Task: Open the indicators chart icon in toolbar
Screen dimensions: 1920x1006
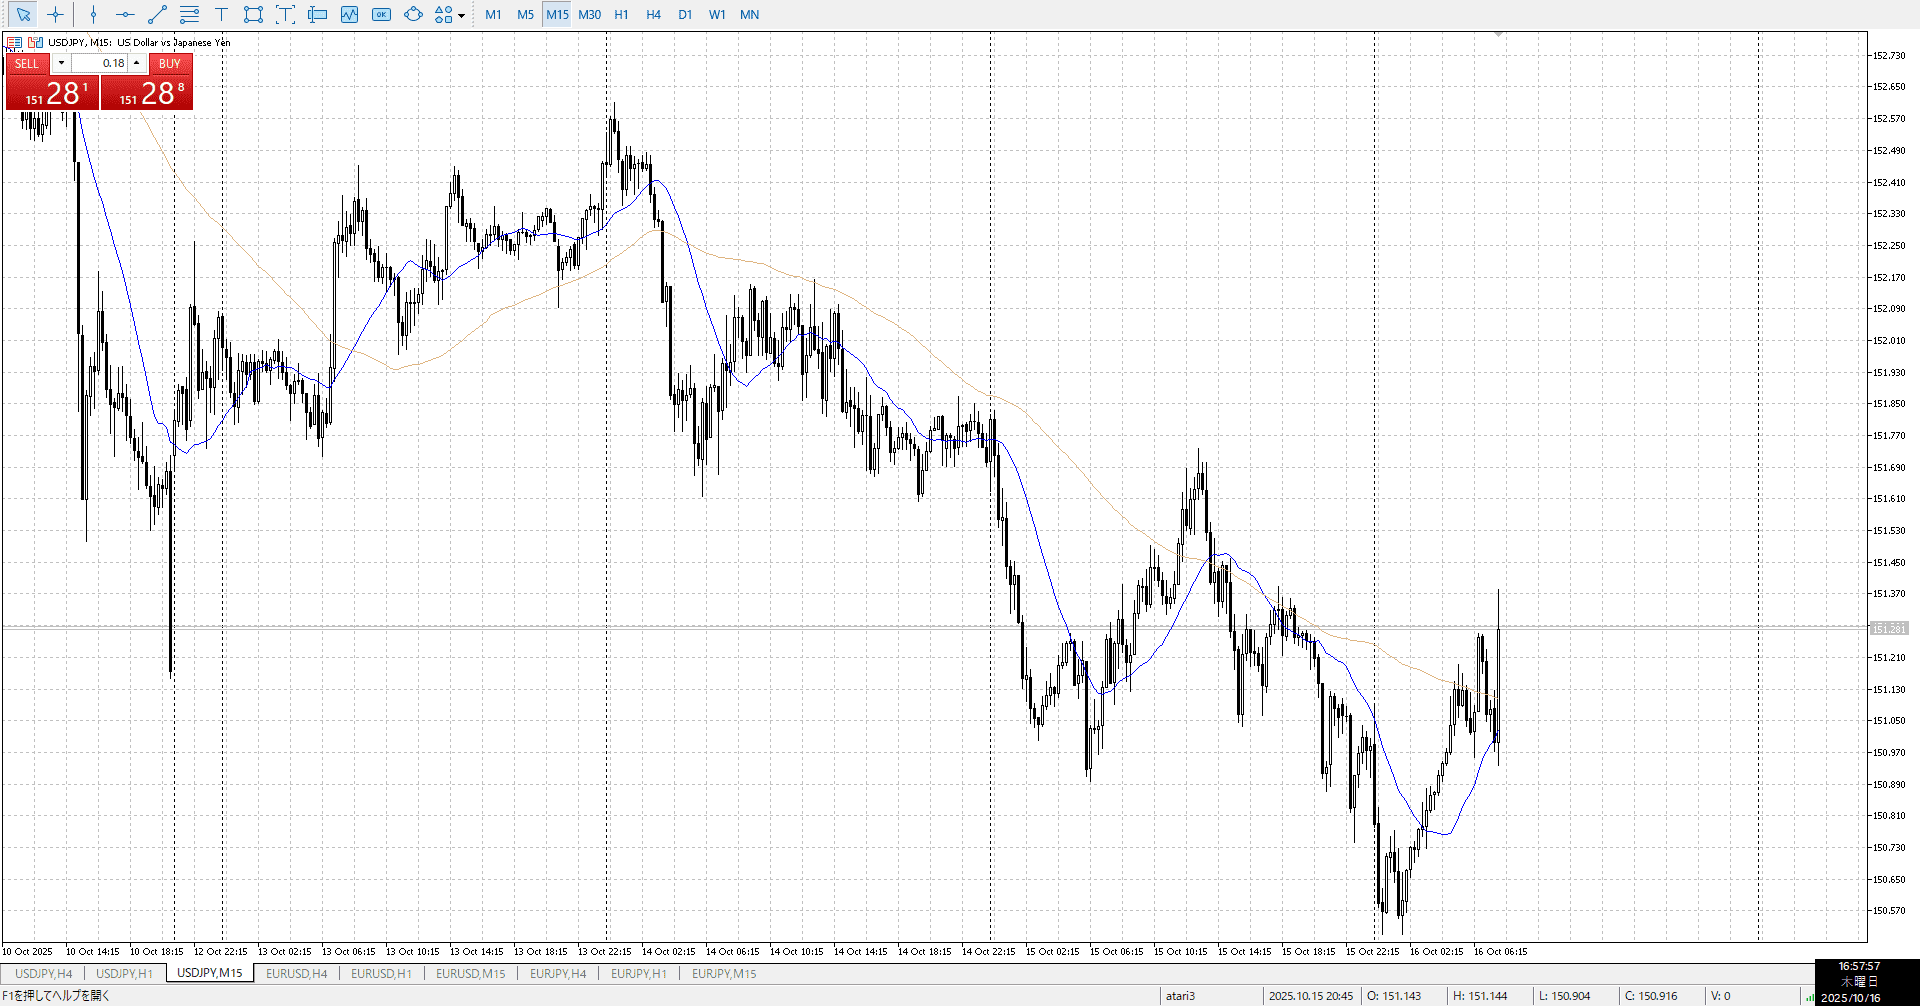Action: tap(349, 14)
